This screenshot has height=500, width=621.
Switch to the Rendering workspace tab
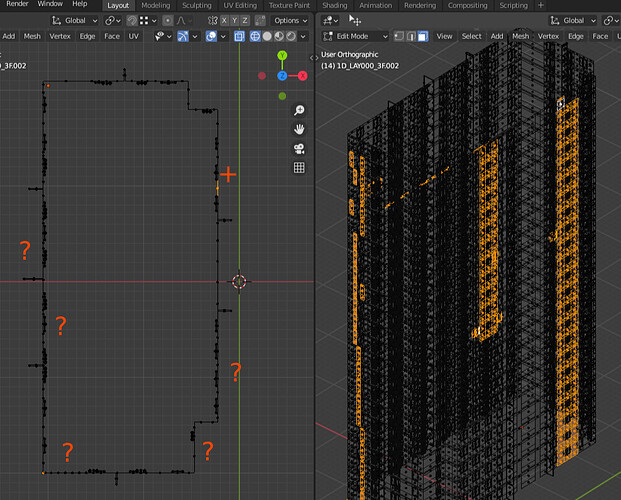(420, 6)
